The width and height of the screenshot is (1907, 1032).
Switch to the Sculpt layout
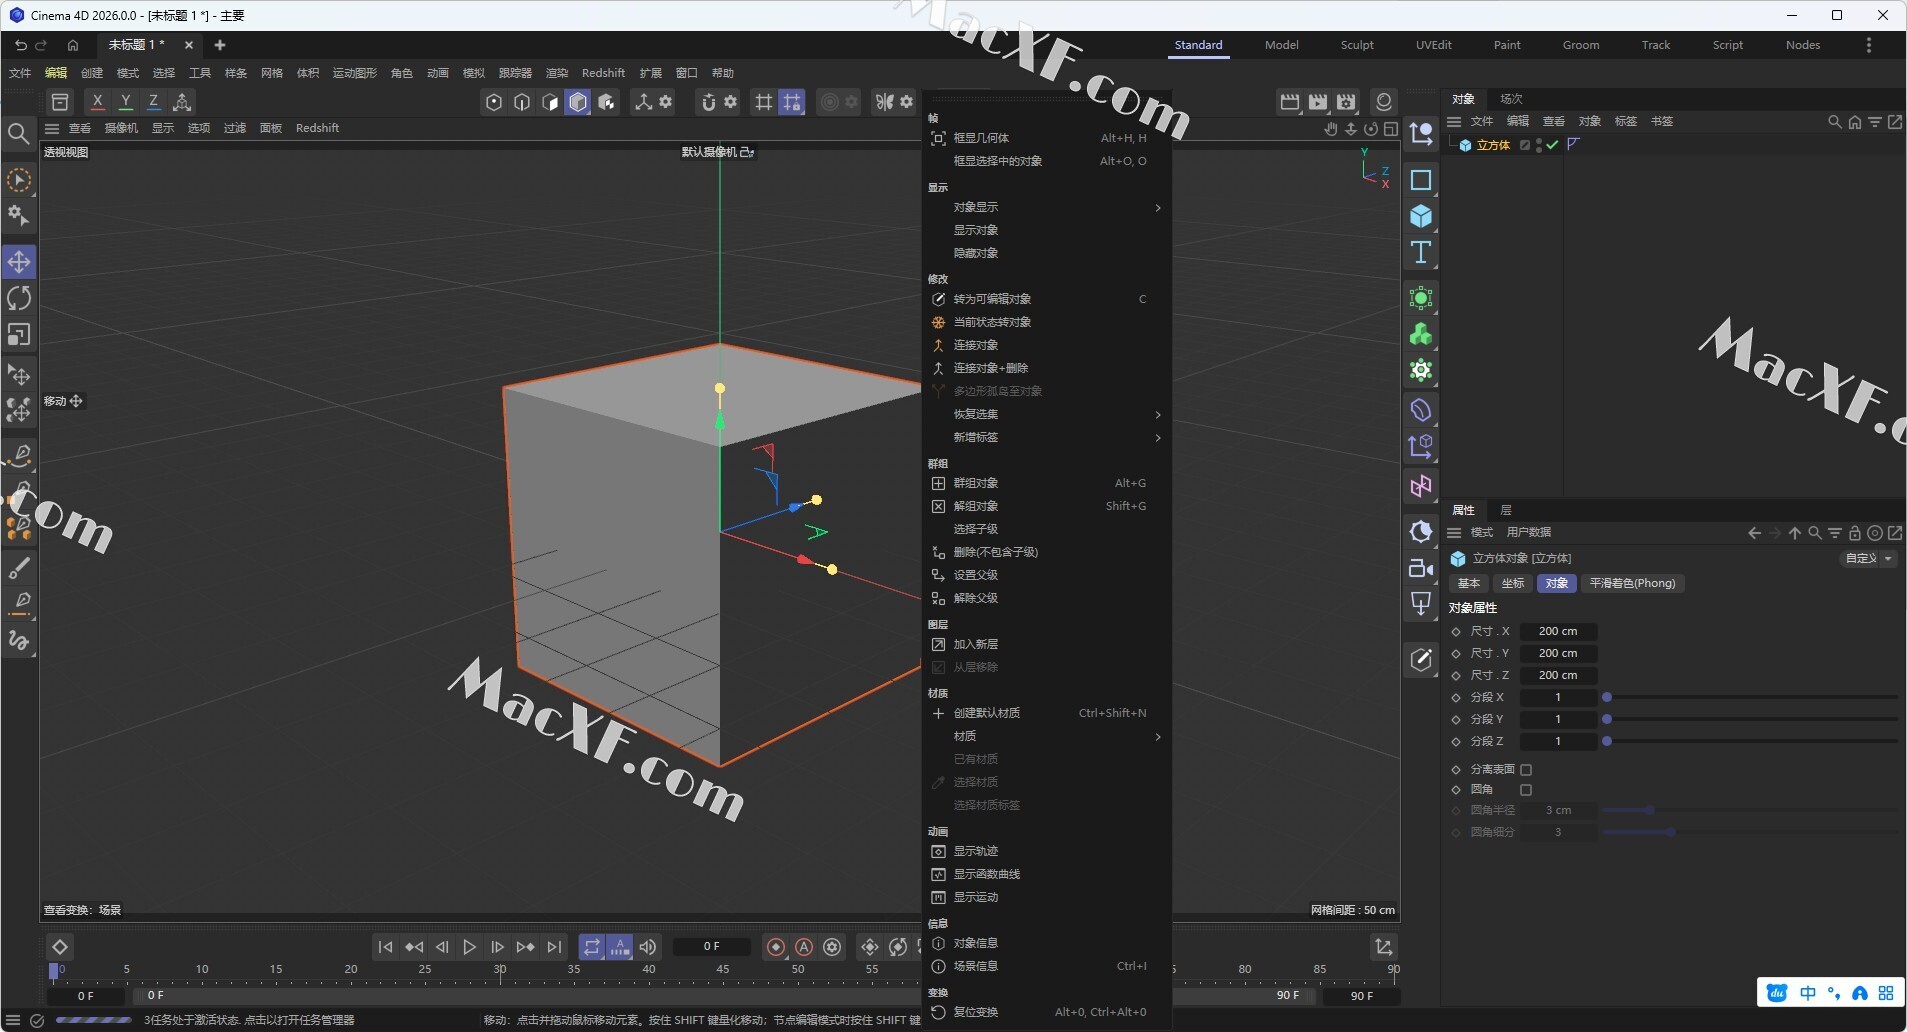tap(1357, 45)
